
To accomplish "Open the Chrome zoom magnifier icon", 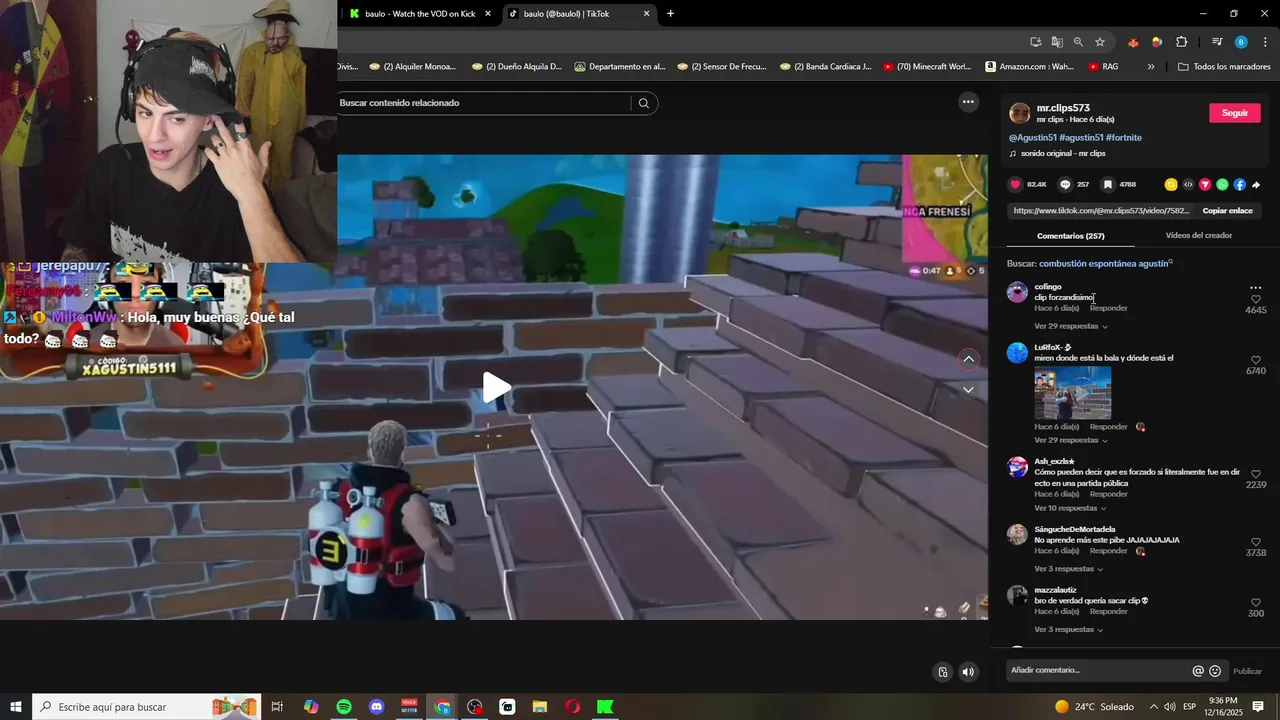I will pyautogui.click(x=1078, y=42).
